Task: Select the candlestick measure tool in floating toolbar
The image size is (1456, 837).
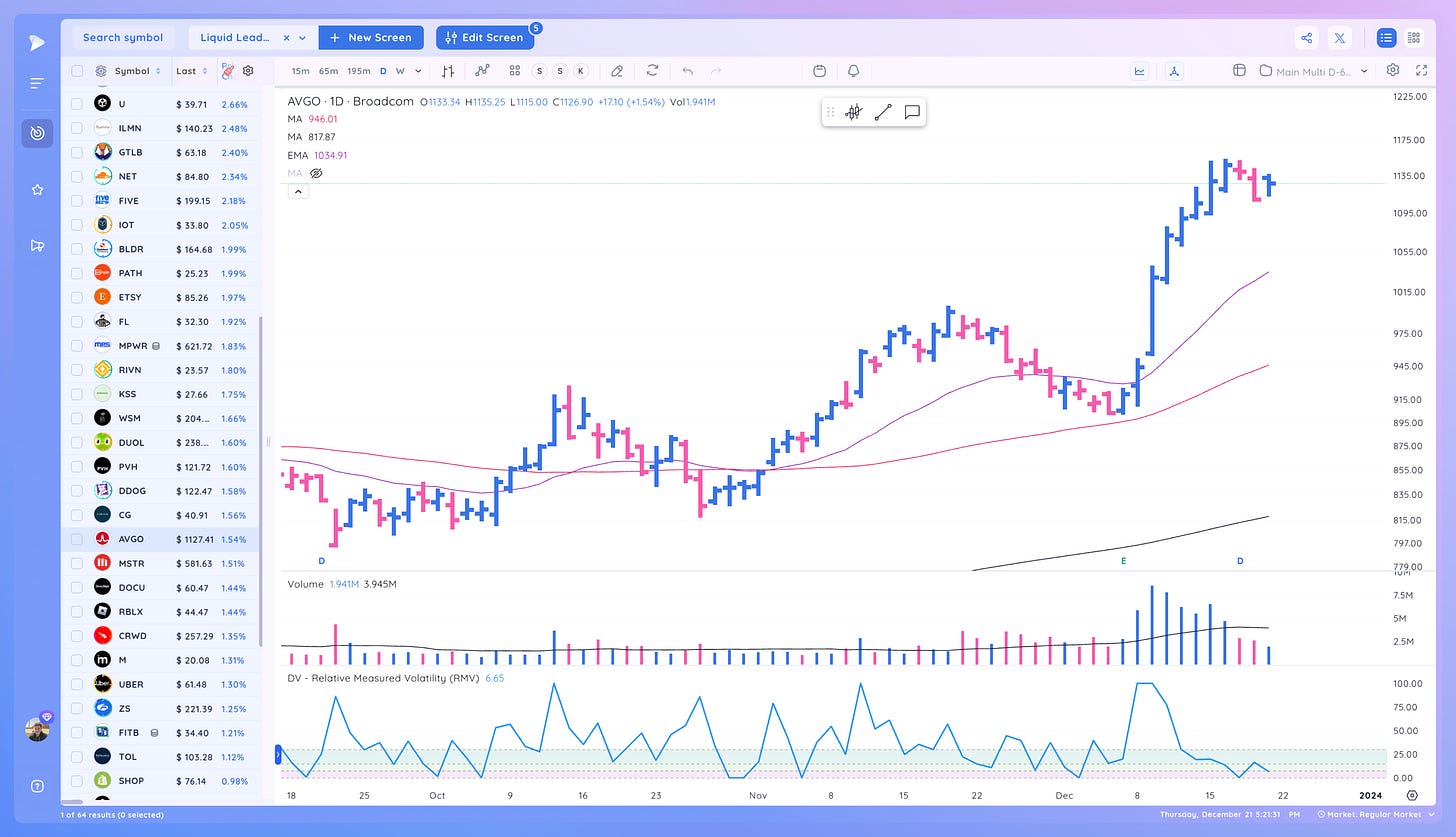Action: [x=853, y=112]
